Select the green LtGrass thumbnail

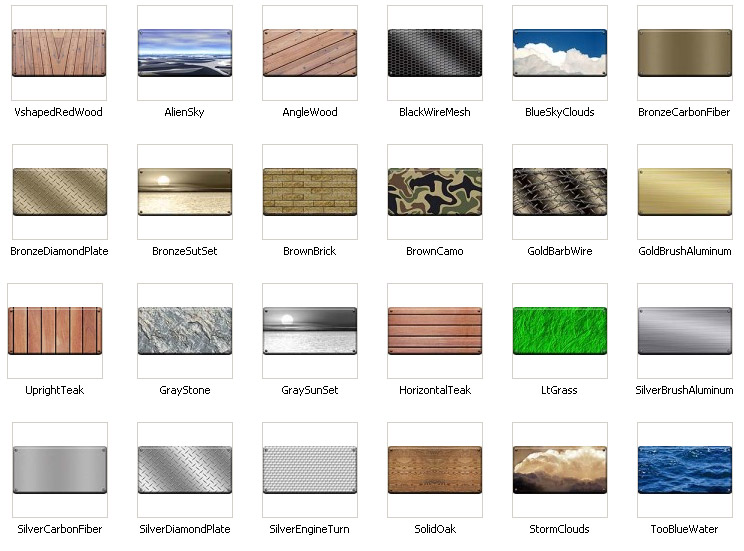coord(560,331)
